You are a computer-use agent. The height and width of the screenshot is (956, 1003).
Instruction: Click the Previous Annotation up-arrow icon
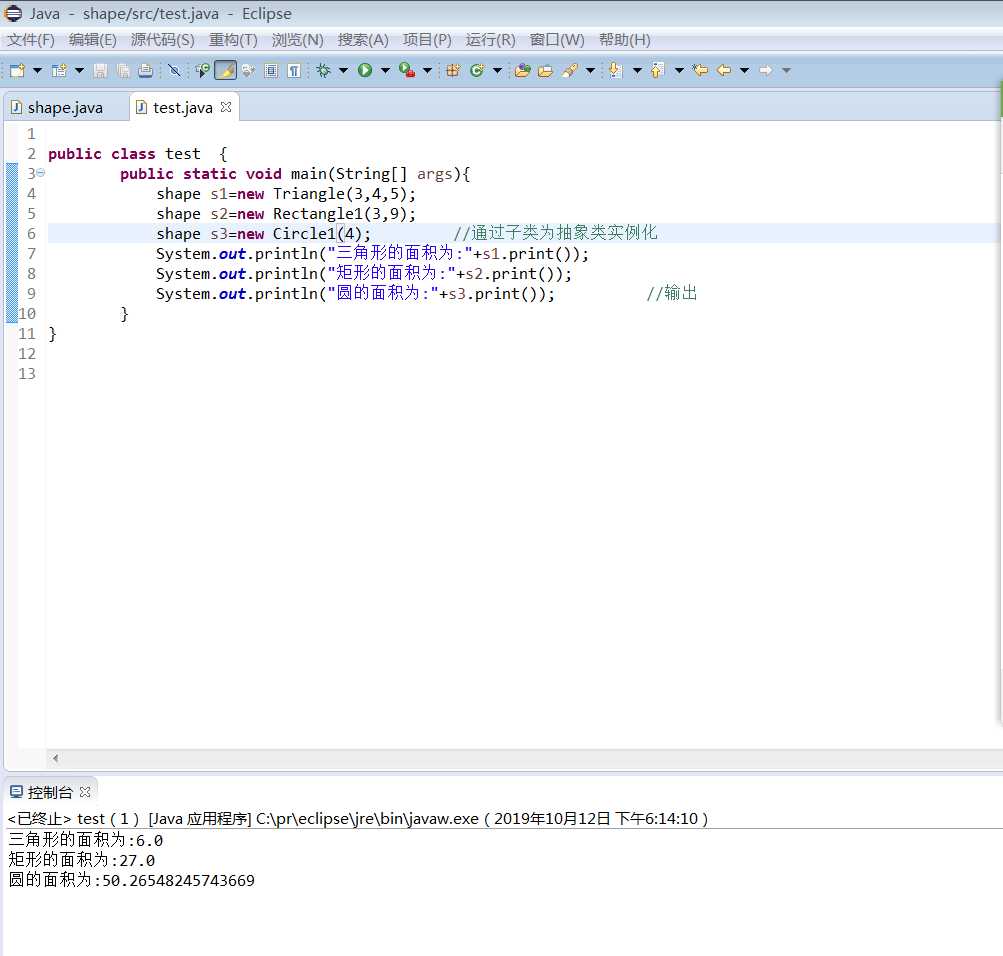[658, 70]
